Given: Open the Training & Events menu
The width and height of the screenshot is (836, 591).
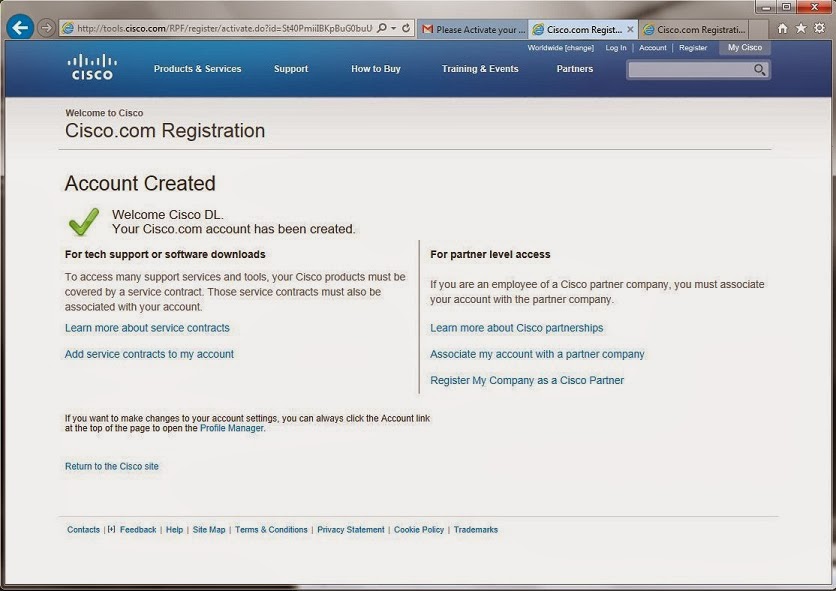Looking at the screenshot, I should click(x=480, y=69).
